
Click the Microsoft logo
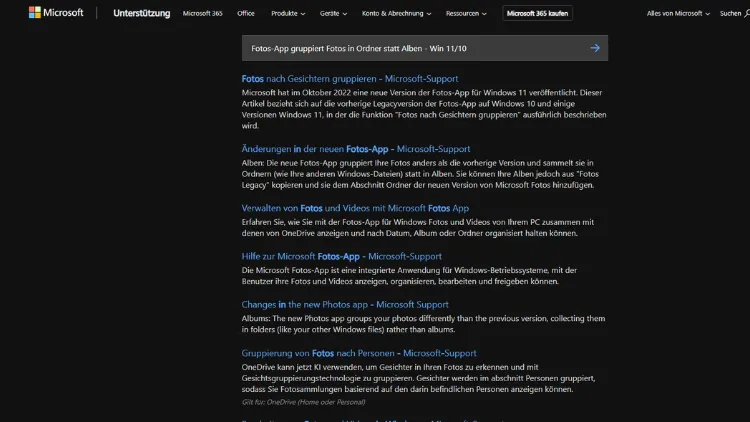(57, 14)
